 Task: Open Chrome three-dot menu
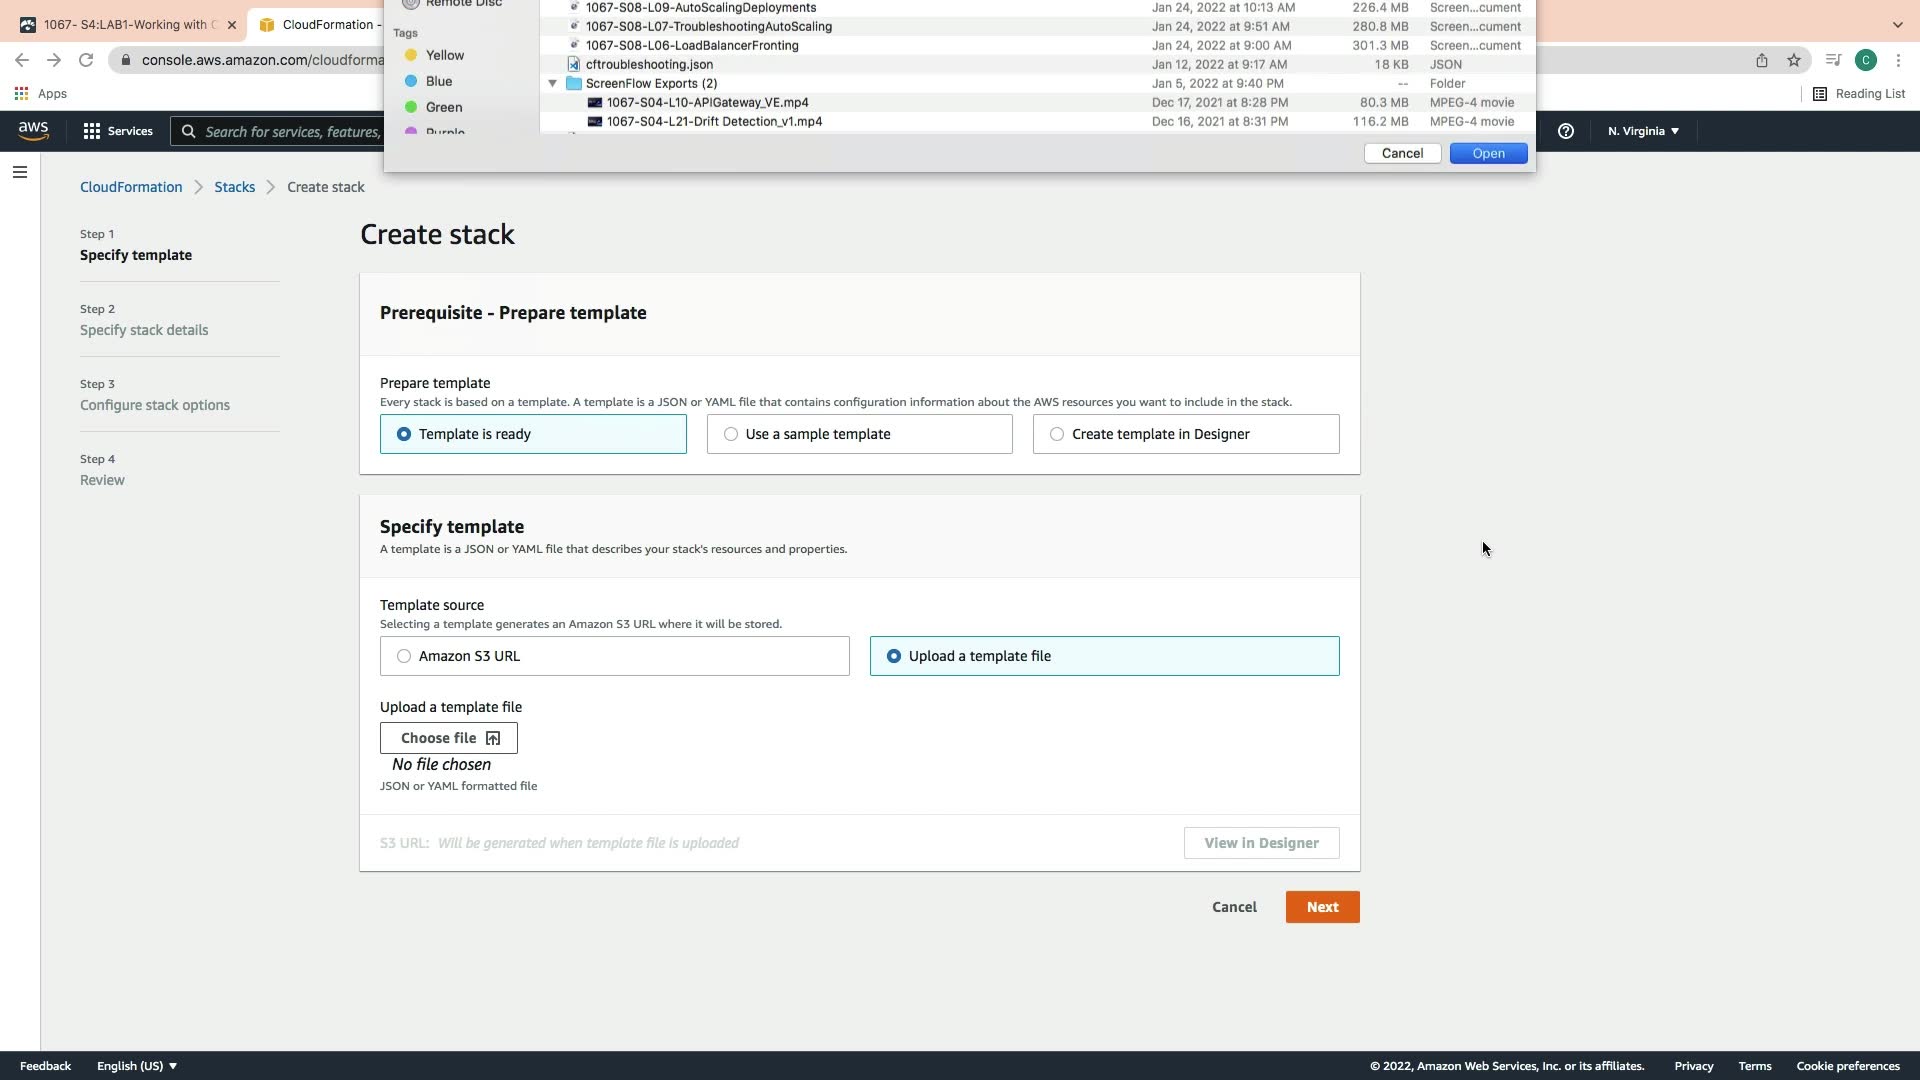click(x=1898, y=60)
